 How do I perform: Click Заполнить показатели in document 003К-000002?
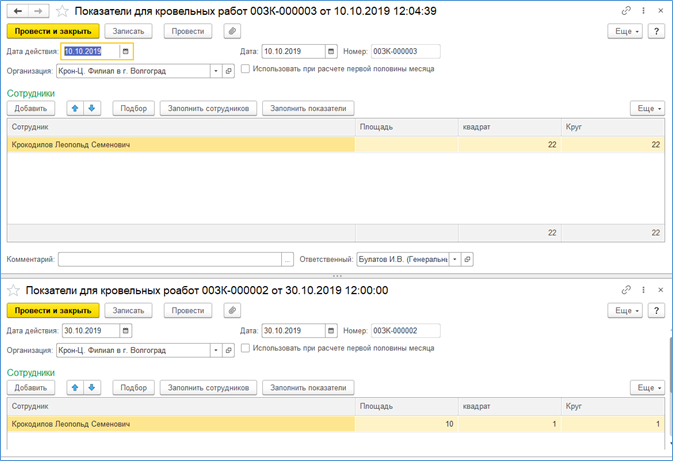click(x=308, y=387)
